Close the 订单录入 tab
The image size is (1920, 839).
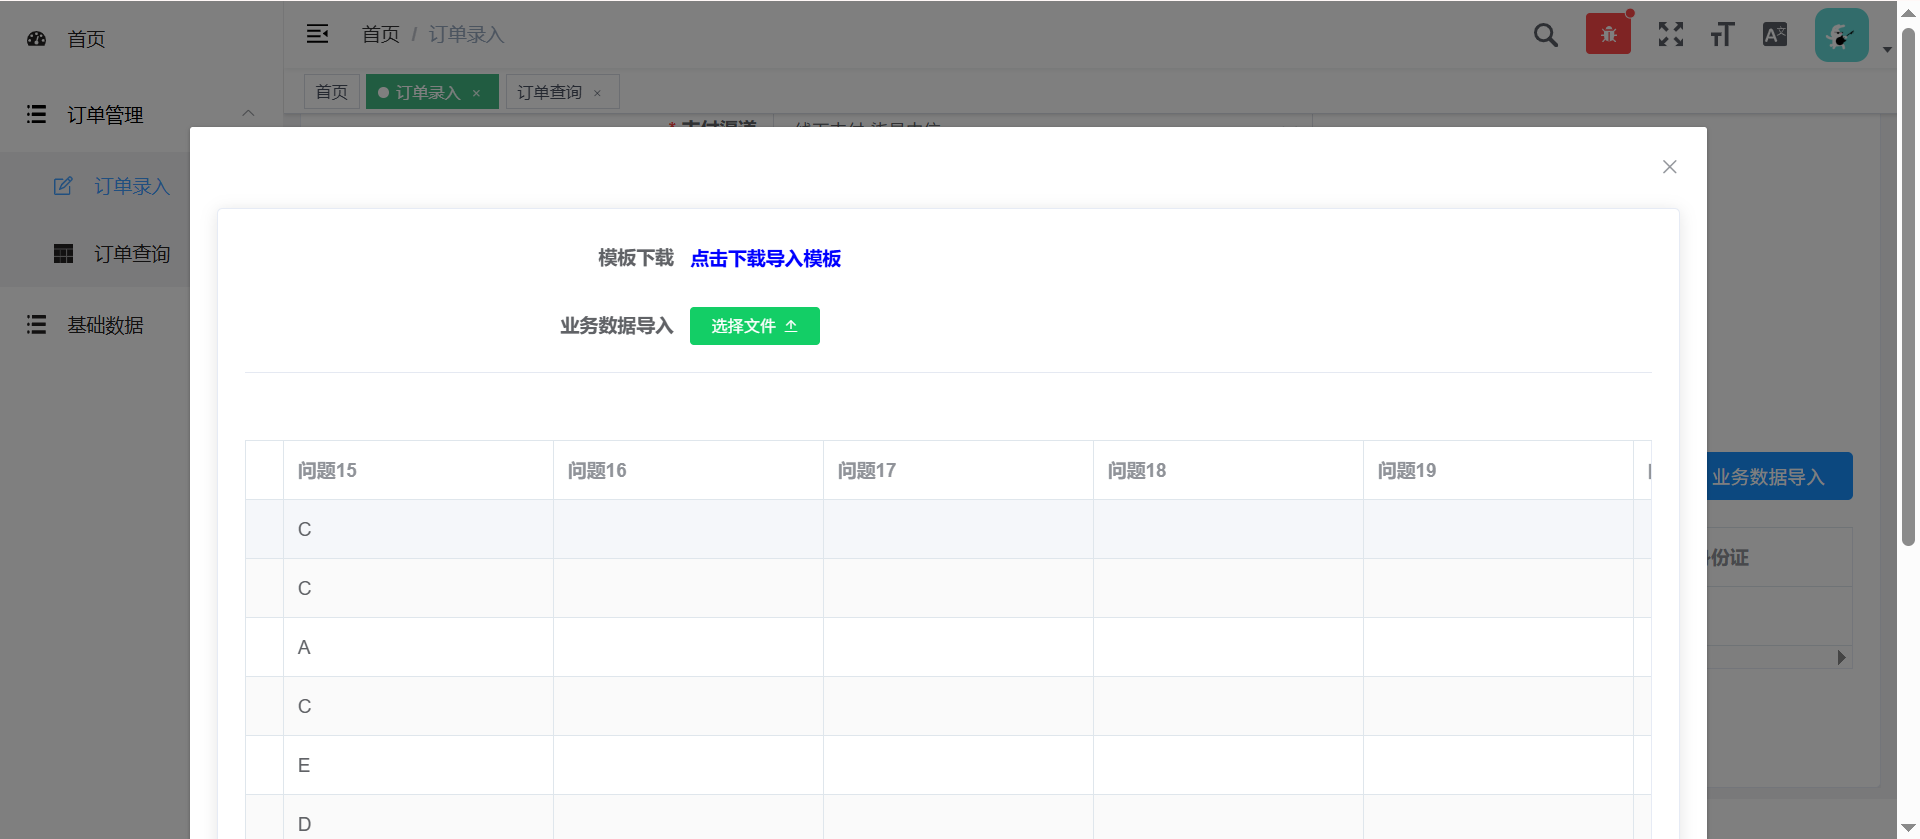tap(476, 93)
